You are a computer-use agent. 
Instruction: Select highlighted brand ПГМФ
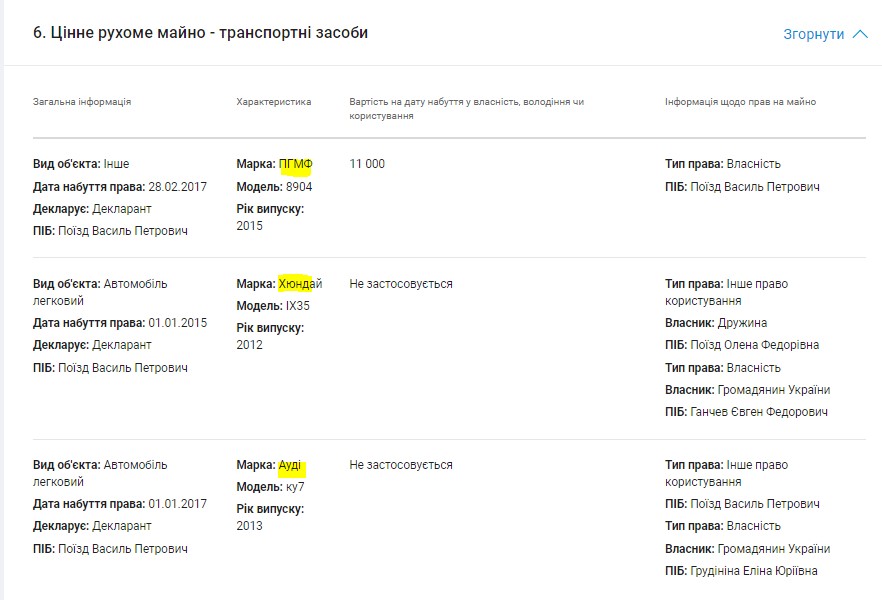click(296, 164)
